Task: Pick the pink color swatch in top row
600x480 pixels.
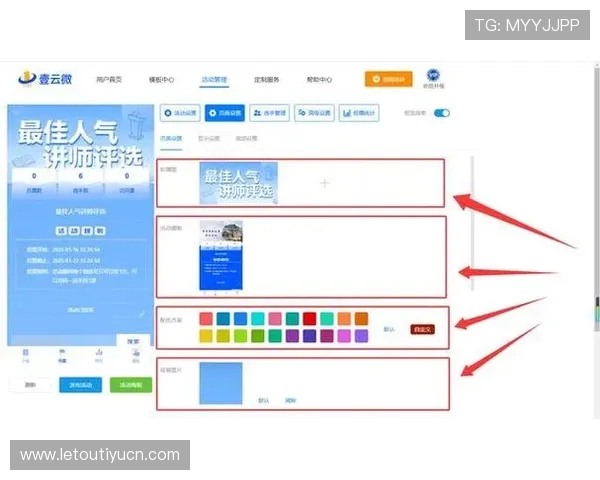Action: [275, 318]
